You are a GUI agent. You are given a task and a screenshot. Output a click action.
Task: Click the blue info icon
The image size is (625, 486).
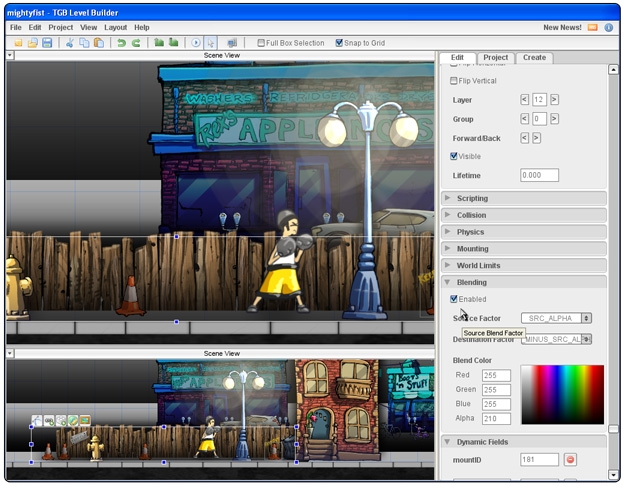point(609,28)
